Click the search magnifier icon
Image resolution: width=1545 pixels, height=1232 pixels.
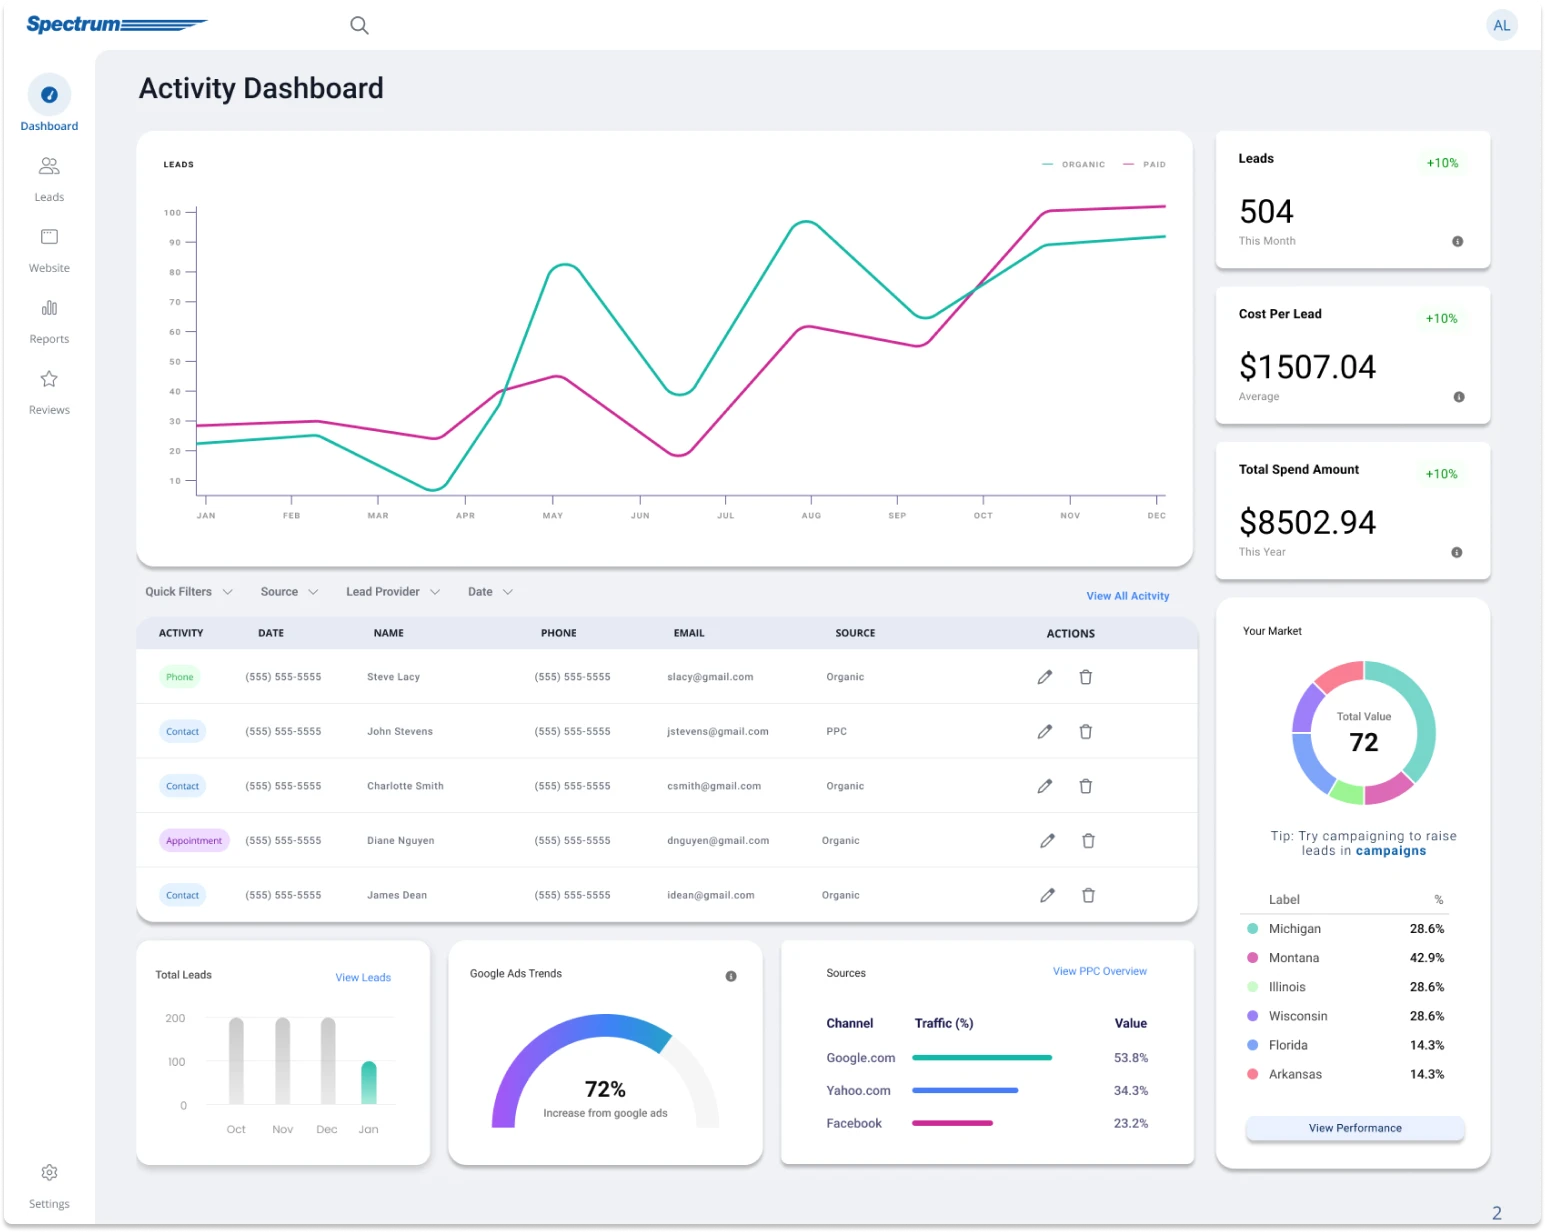(359, 26)
